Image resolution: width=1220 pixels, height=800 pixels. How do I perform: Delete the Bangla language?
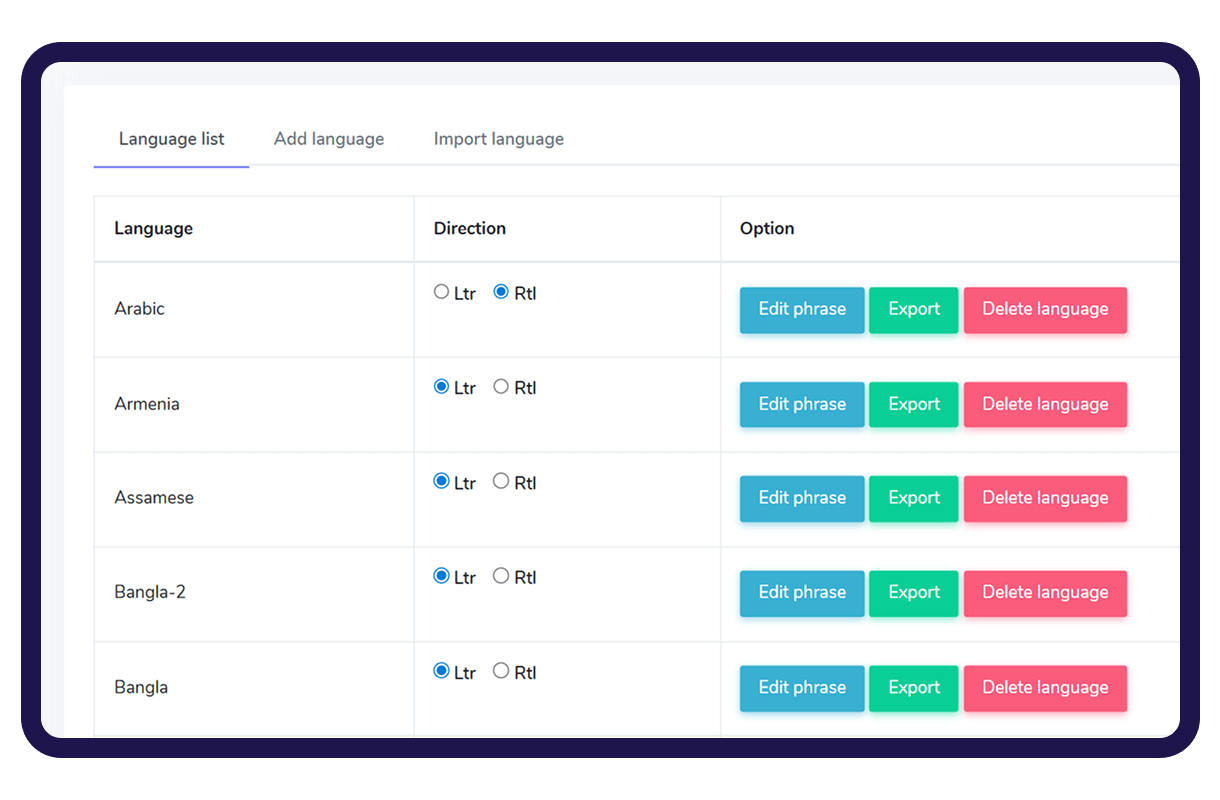click(1045, 688)
